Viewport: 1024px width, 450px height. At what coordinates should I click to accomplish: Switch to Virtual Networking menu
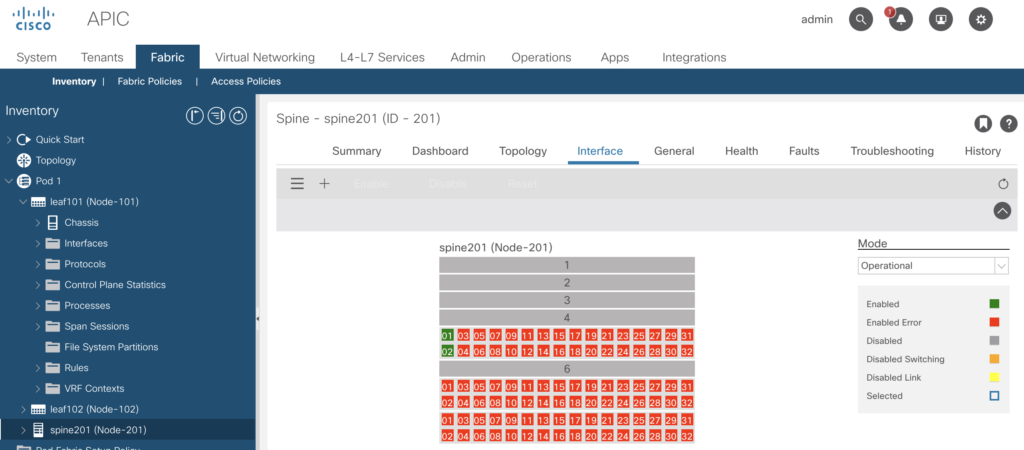[x=264, y=57]
